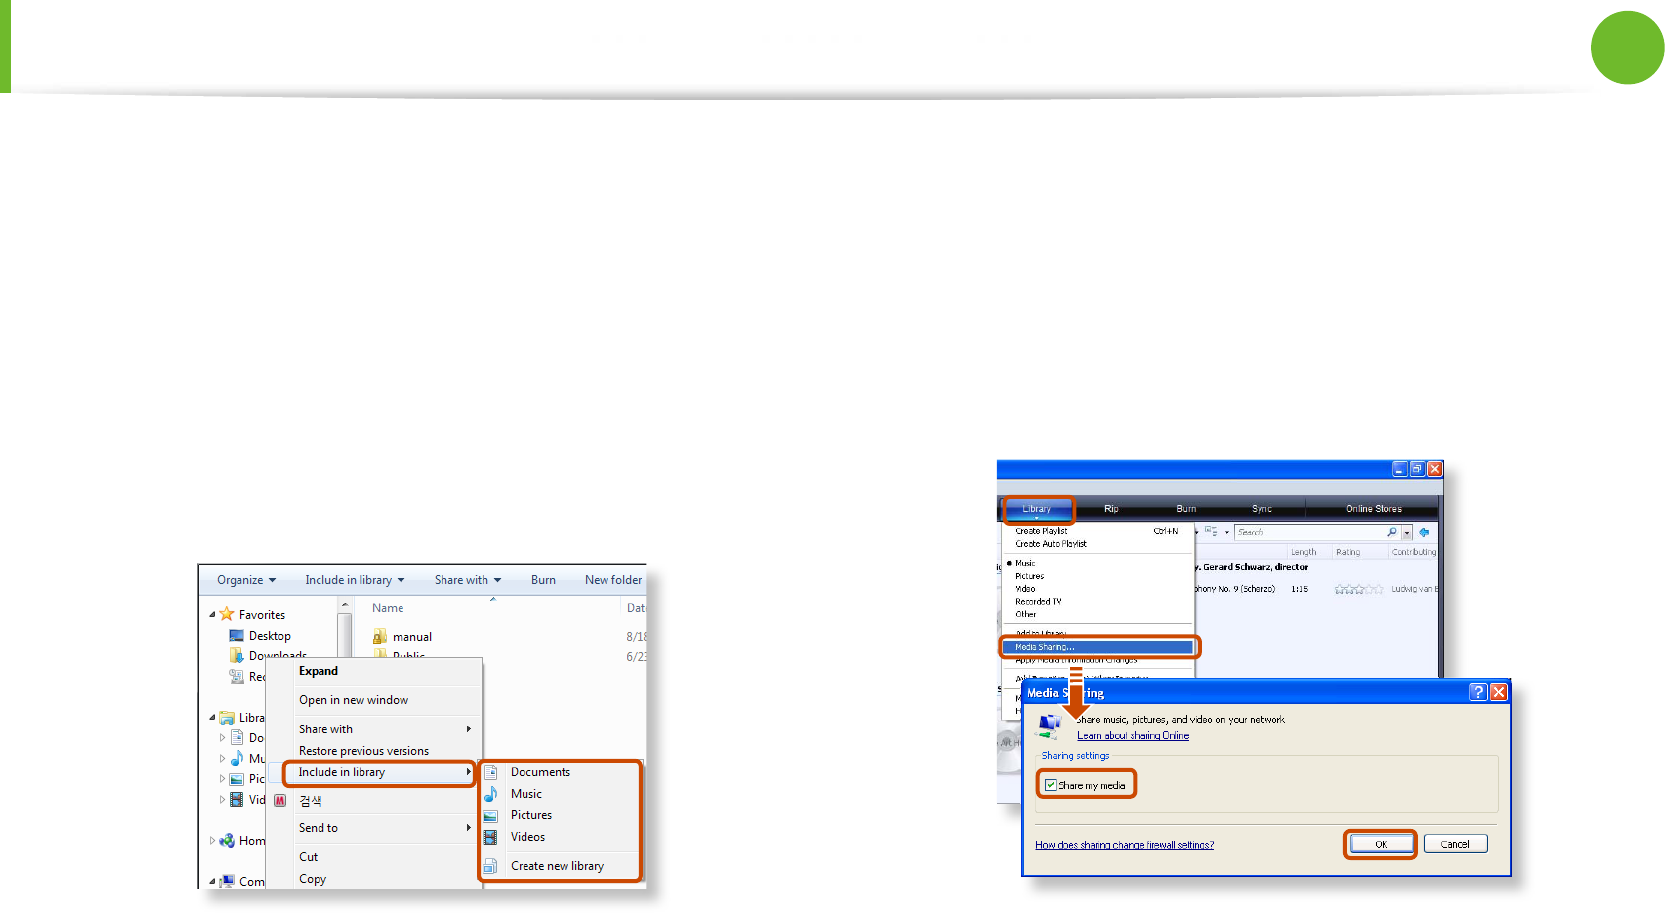Collapse the Libraries tree group

[212, 718]
